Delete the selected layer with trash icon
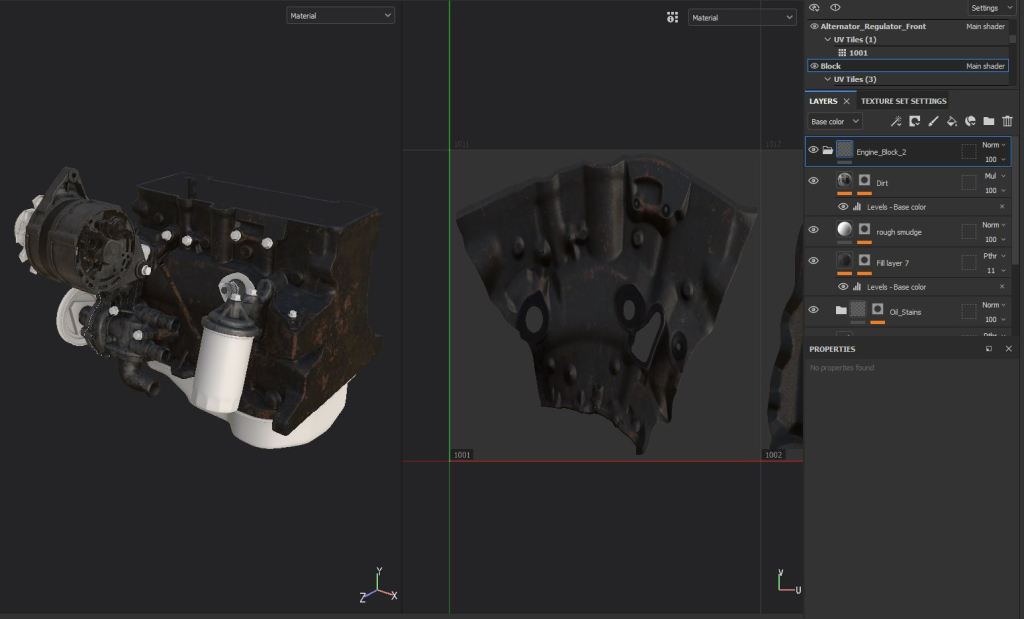 pos(1007,122)
